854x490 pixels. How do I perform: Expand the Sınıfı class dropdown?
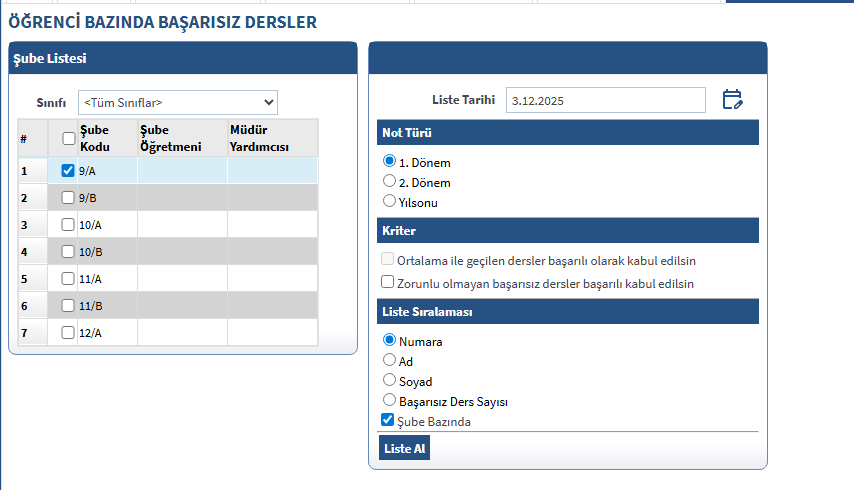177,102
